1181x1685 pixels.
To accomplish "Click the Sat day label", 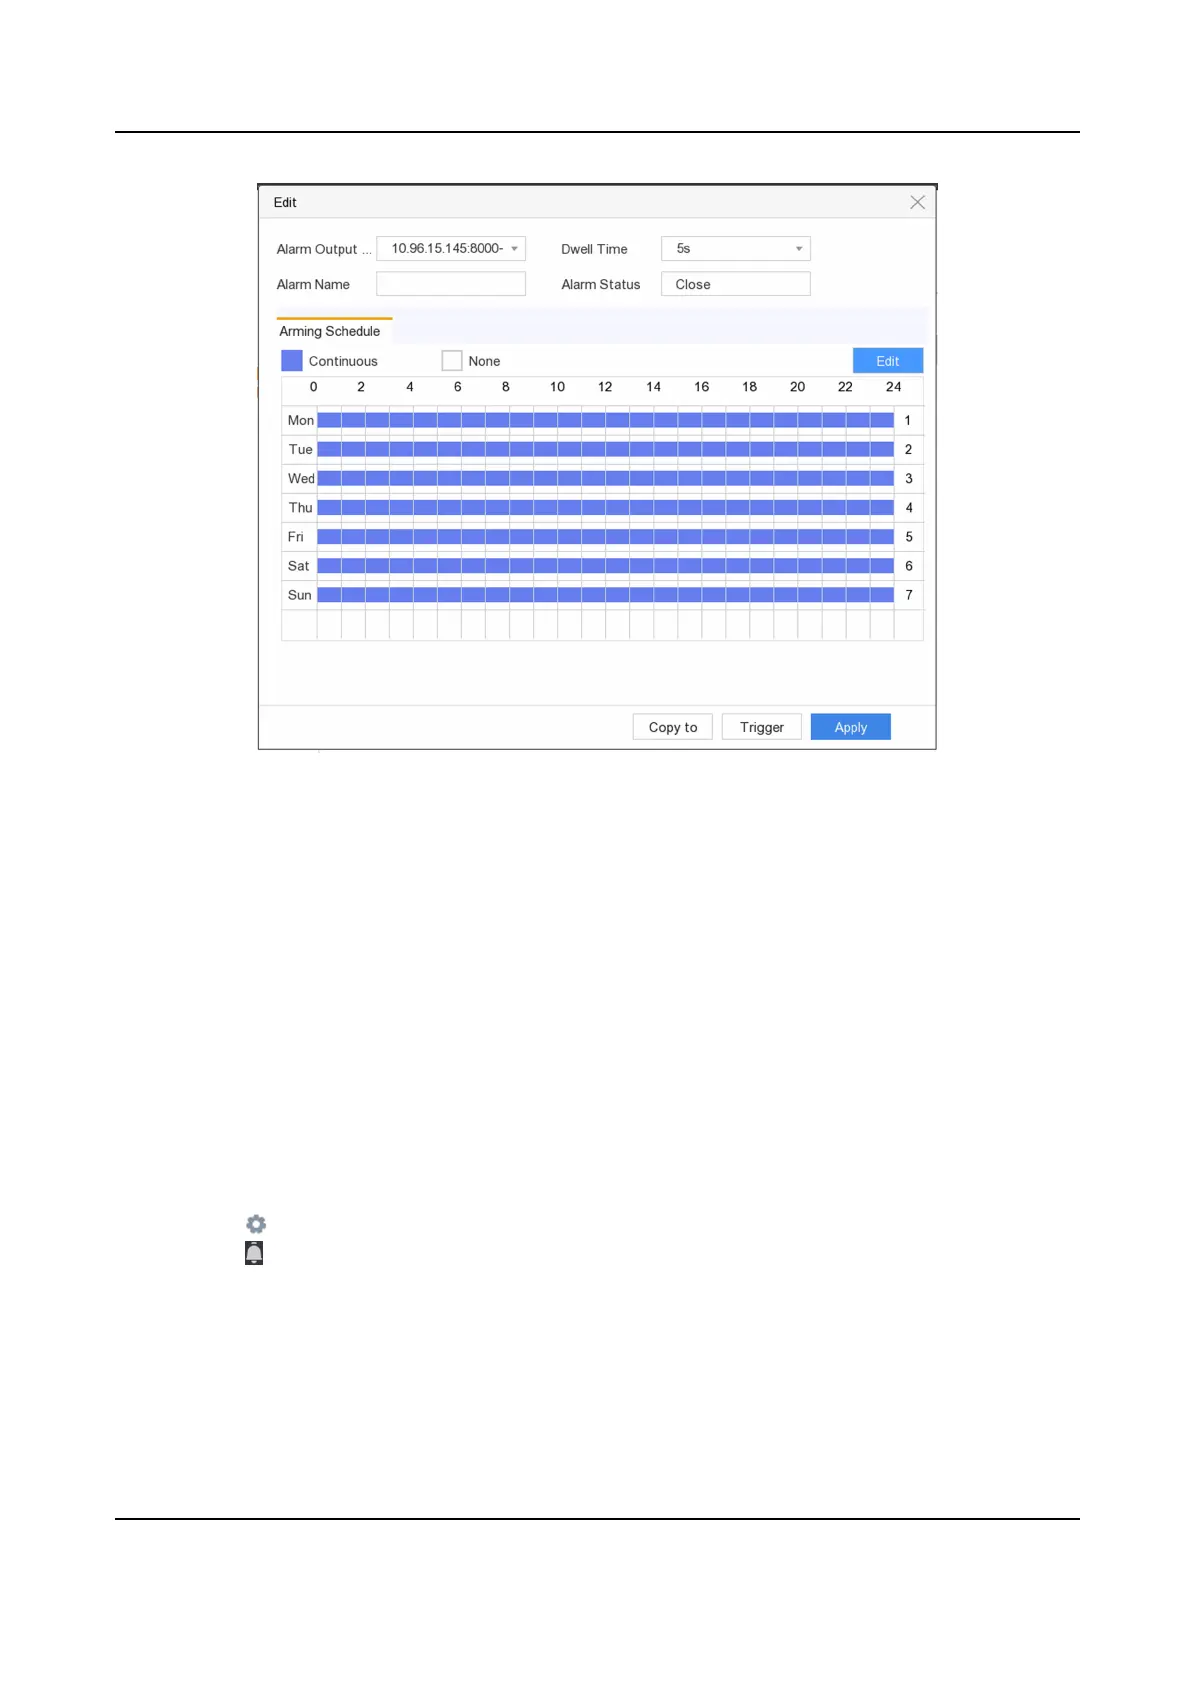I will tap(299, 566).
